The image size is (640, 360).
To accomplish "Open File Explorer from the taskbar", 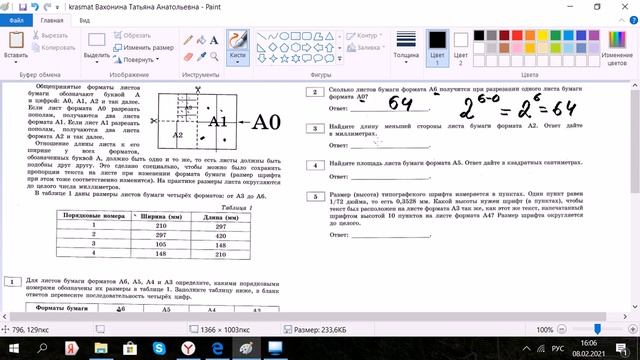I will tap(101, 349).
